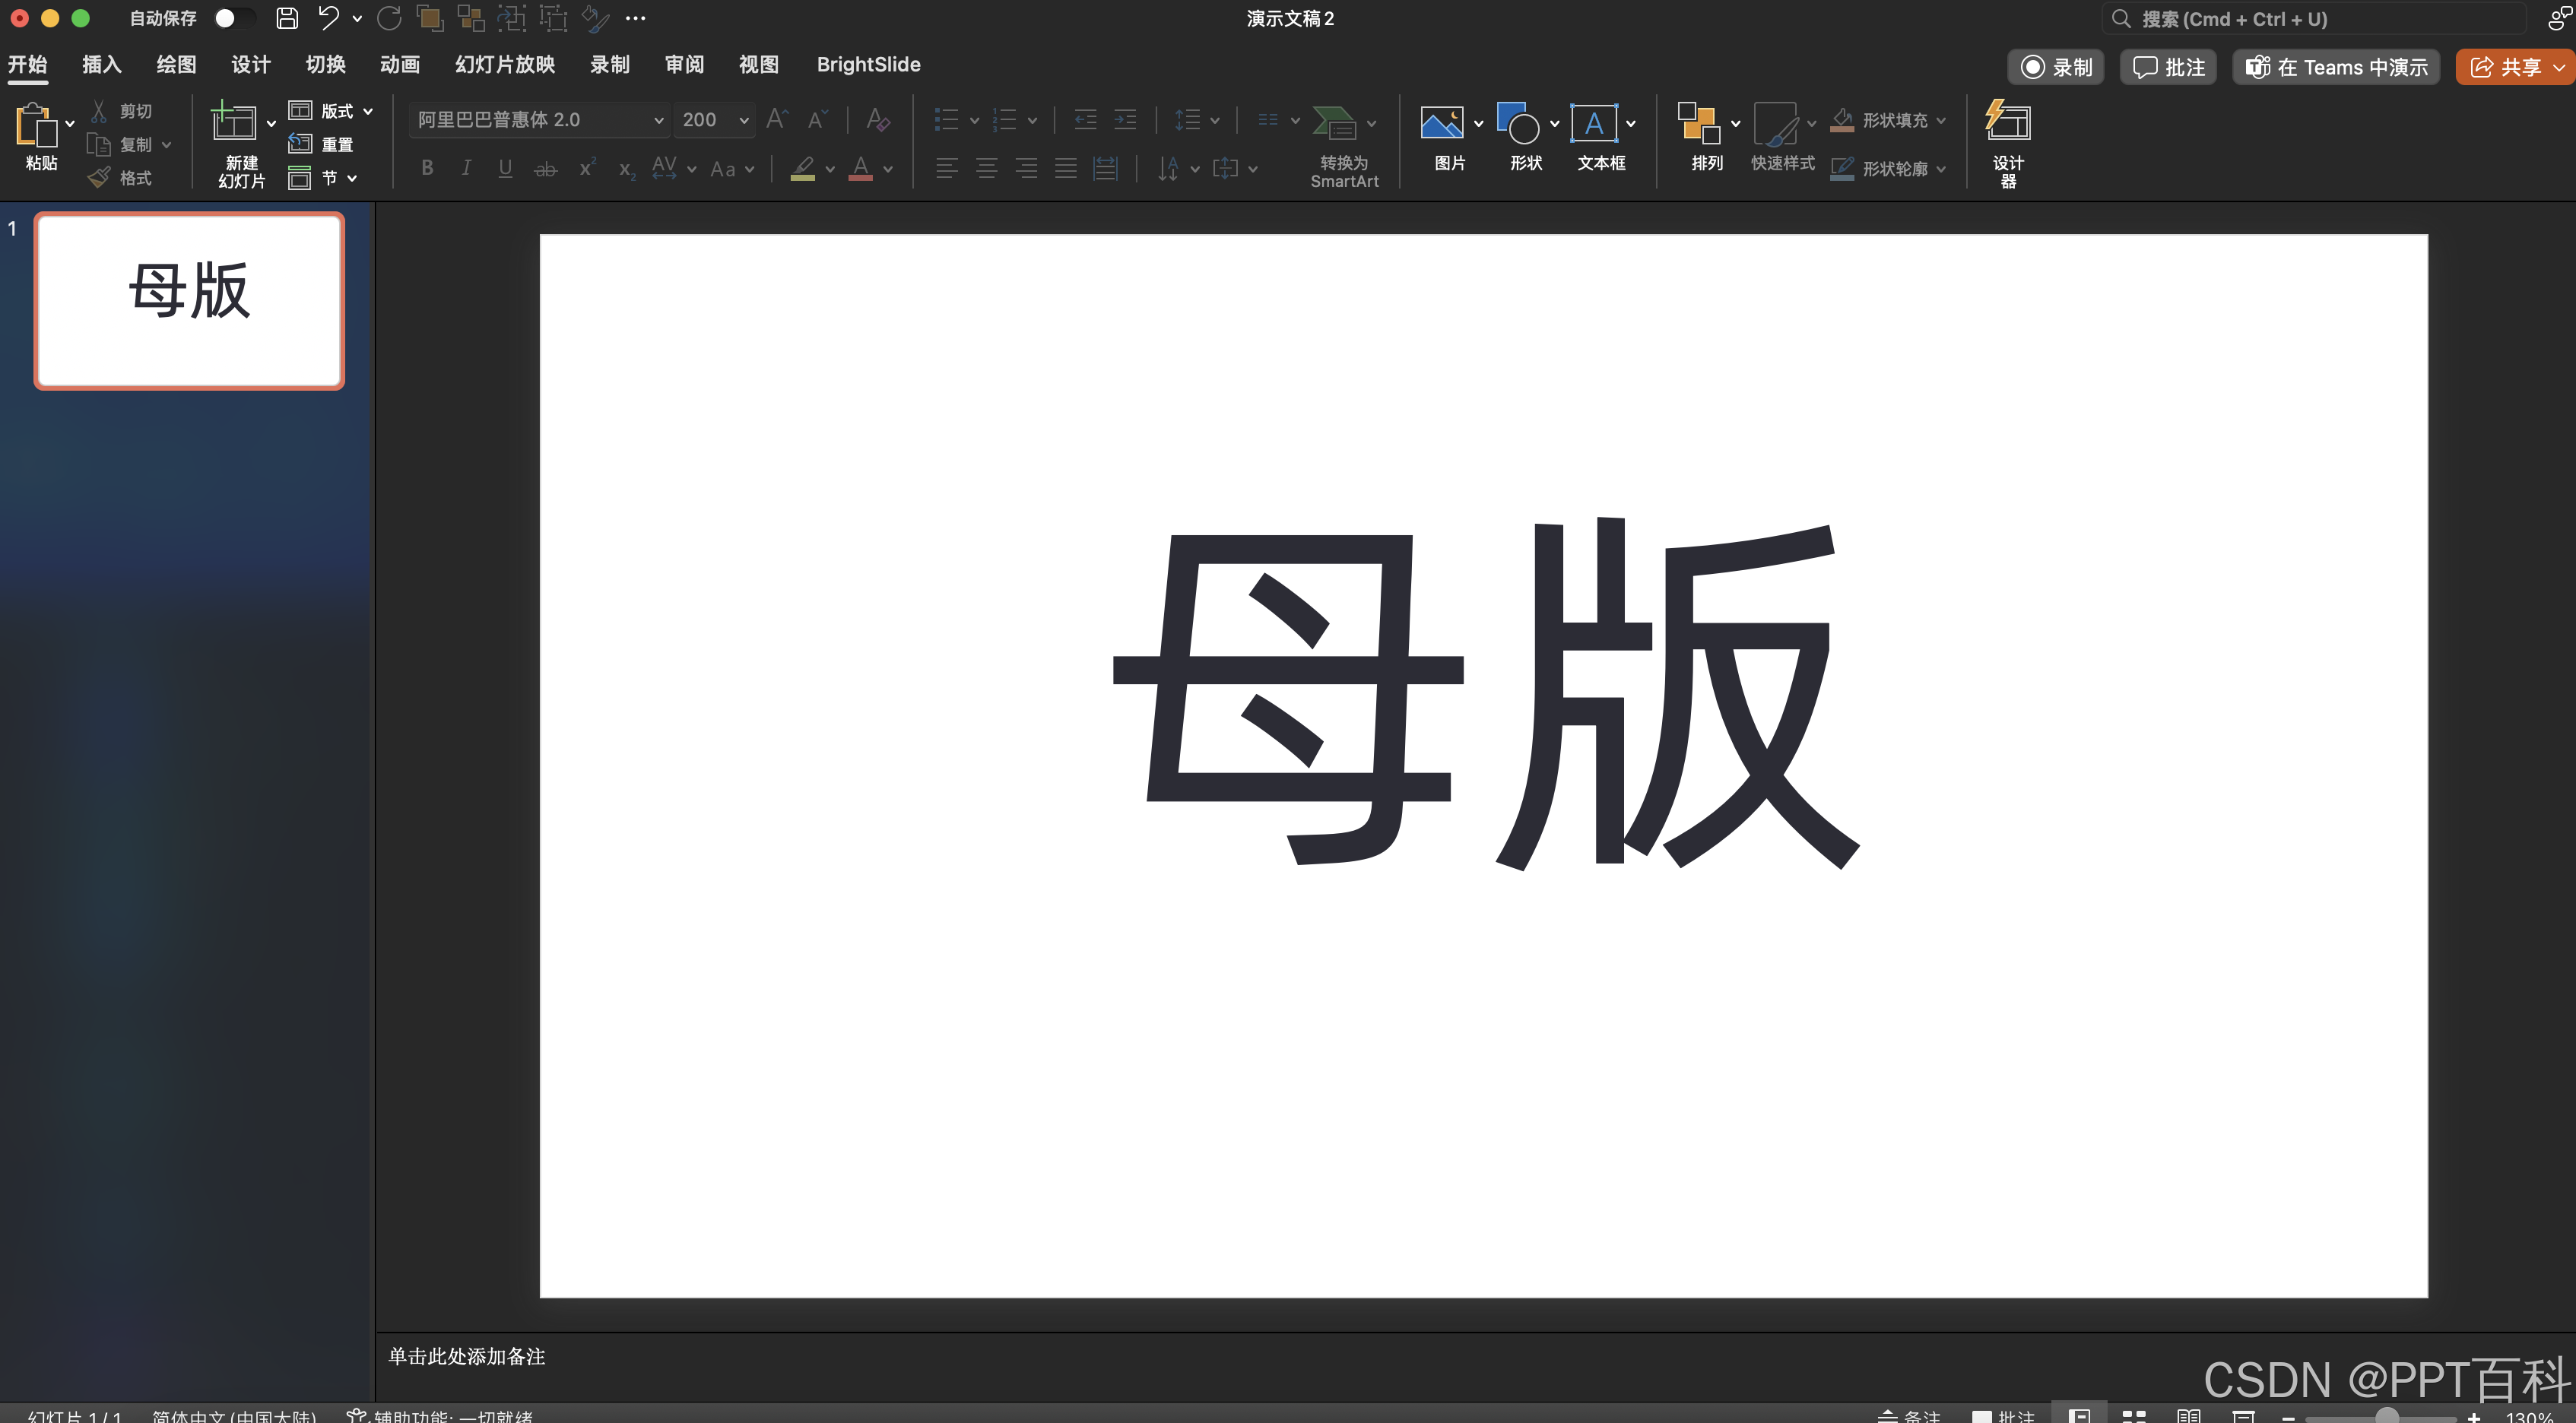Image resolution: width=2576 pixels, height=1423 pixels.
Task: Click Convert to SmartArt icon
Action: pos(1334,124)
